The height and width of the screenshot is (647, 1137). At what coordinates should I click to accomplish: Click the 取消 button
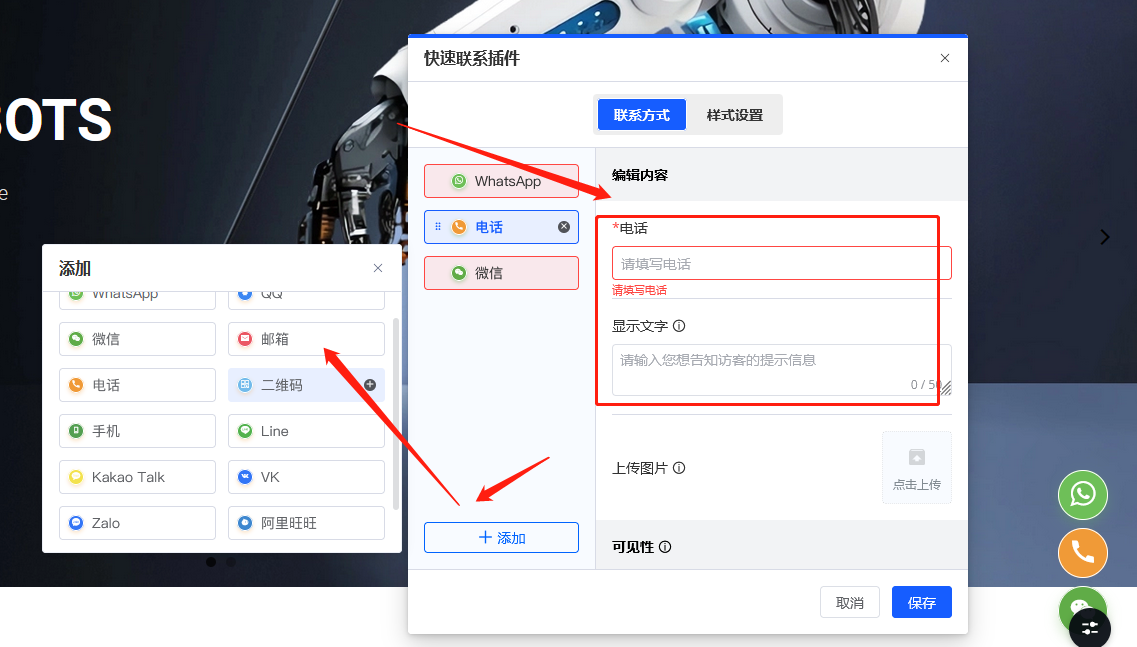point(850,603)
